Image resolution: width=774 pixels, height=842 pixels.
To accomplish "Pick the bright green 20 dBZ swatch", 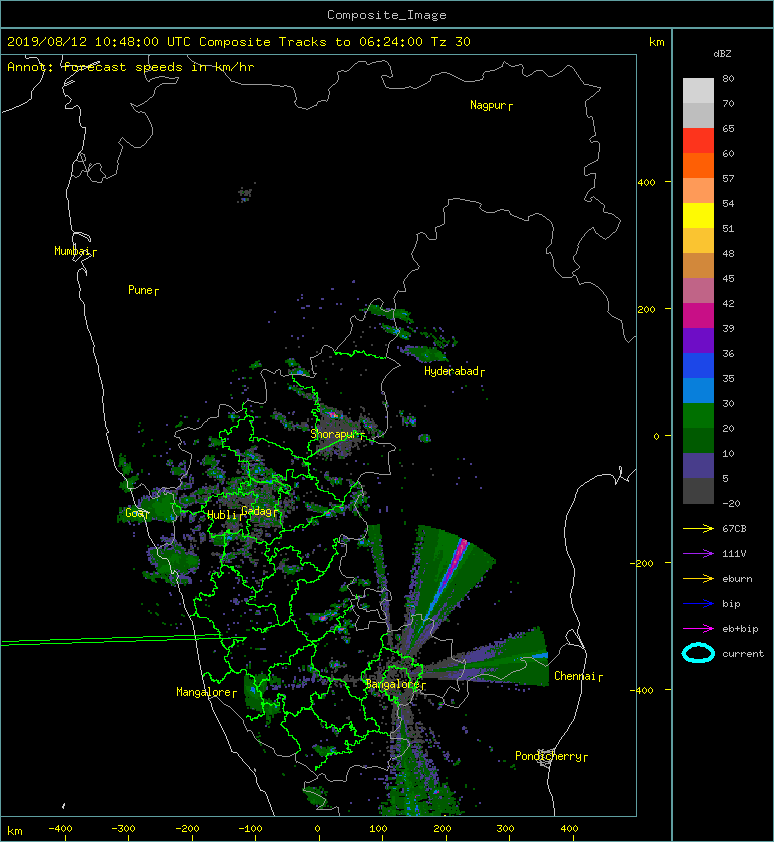I will 698,415.
